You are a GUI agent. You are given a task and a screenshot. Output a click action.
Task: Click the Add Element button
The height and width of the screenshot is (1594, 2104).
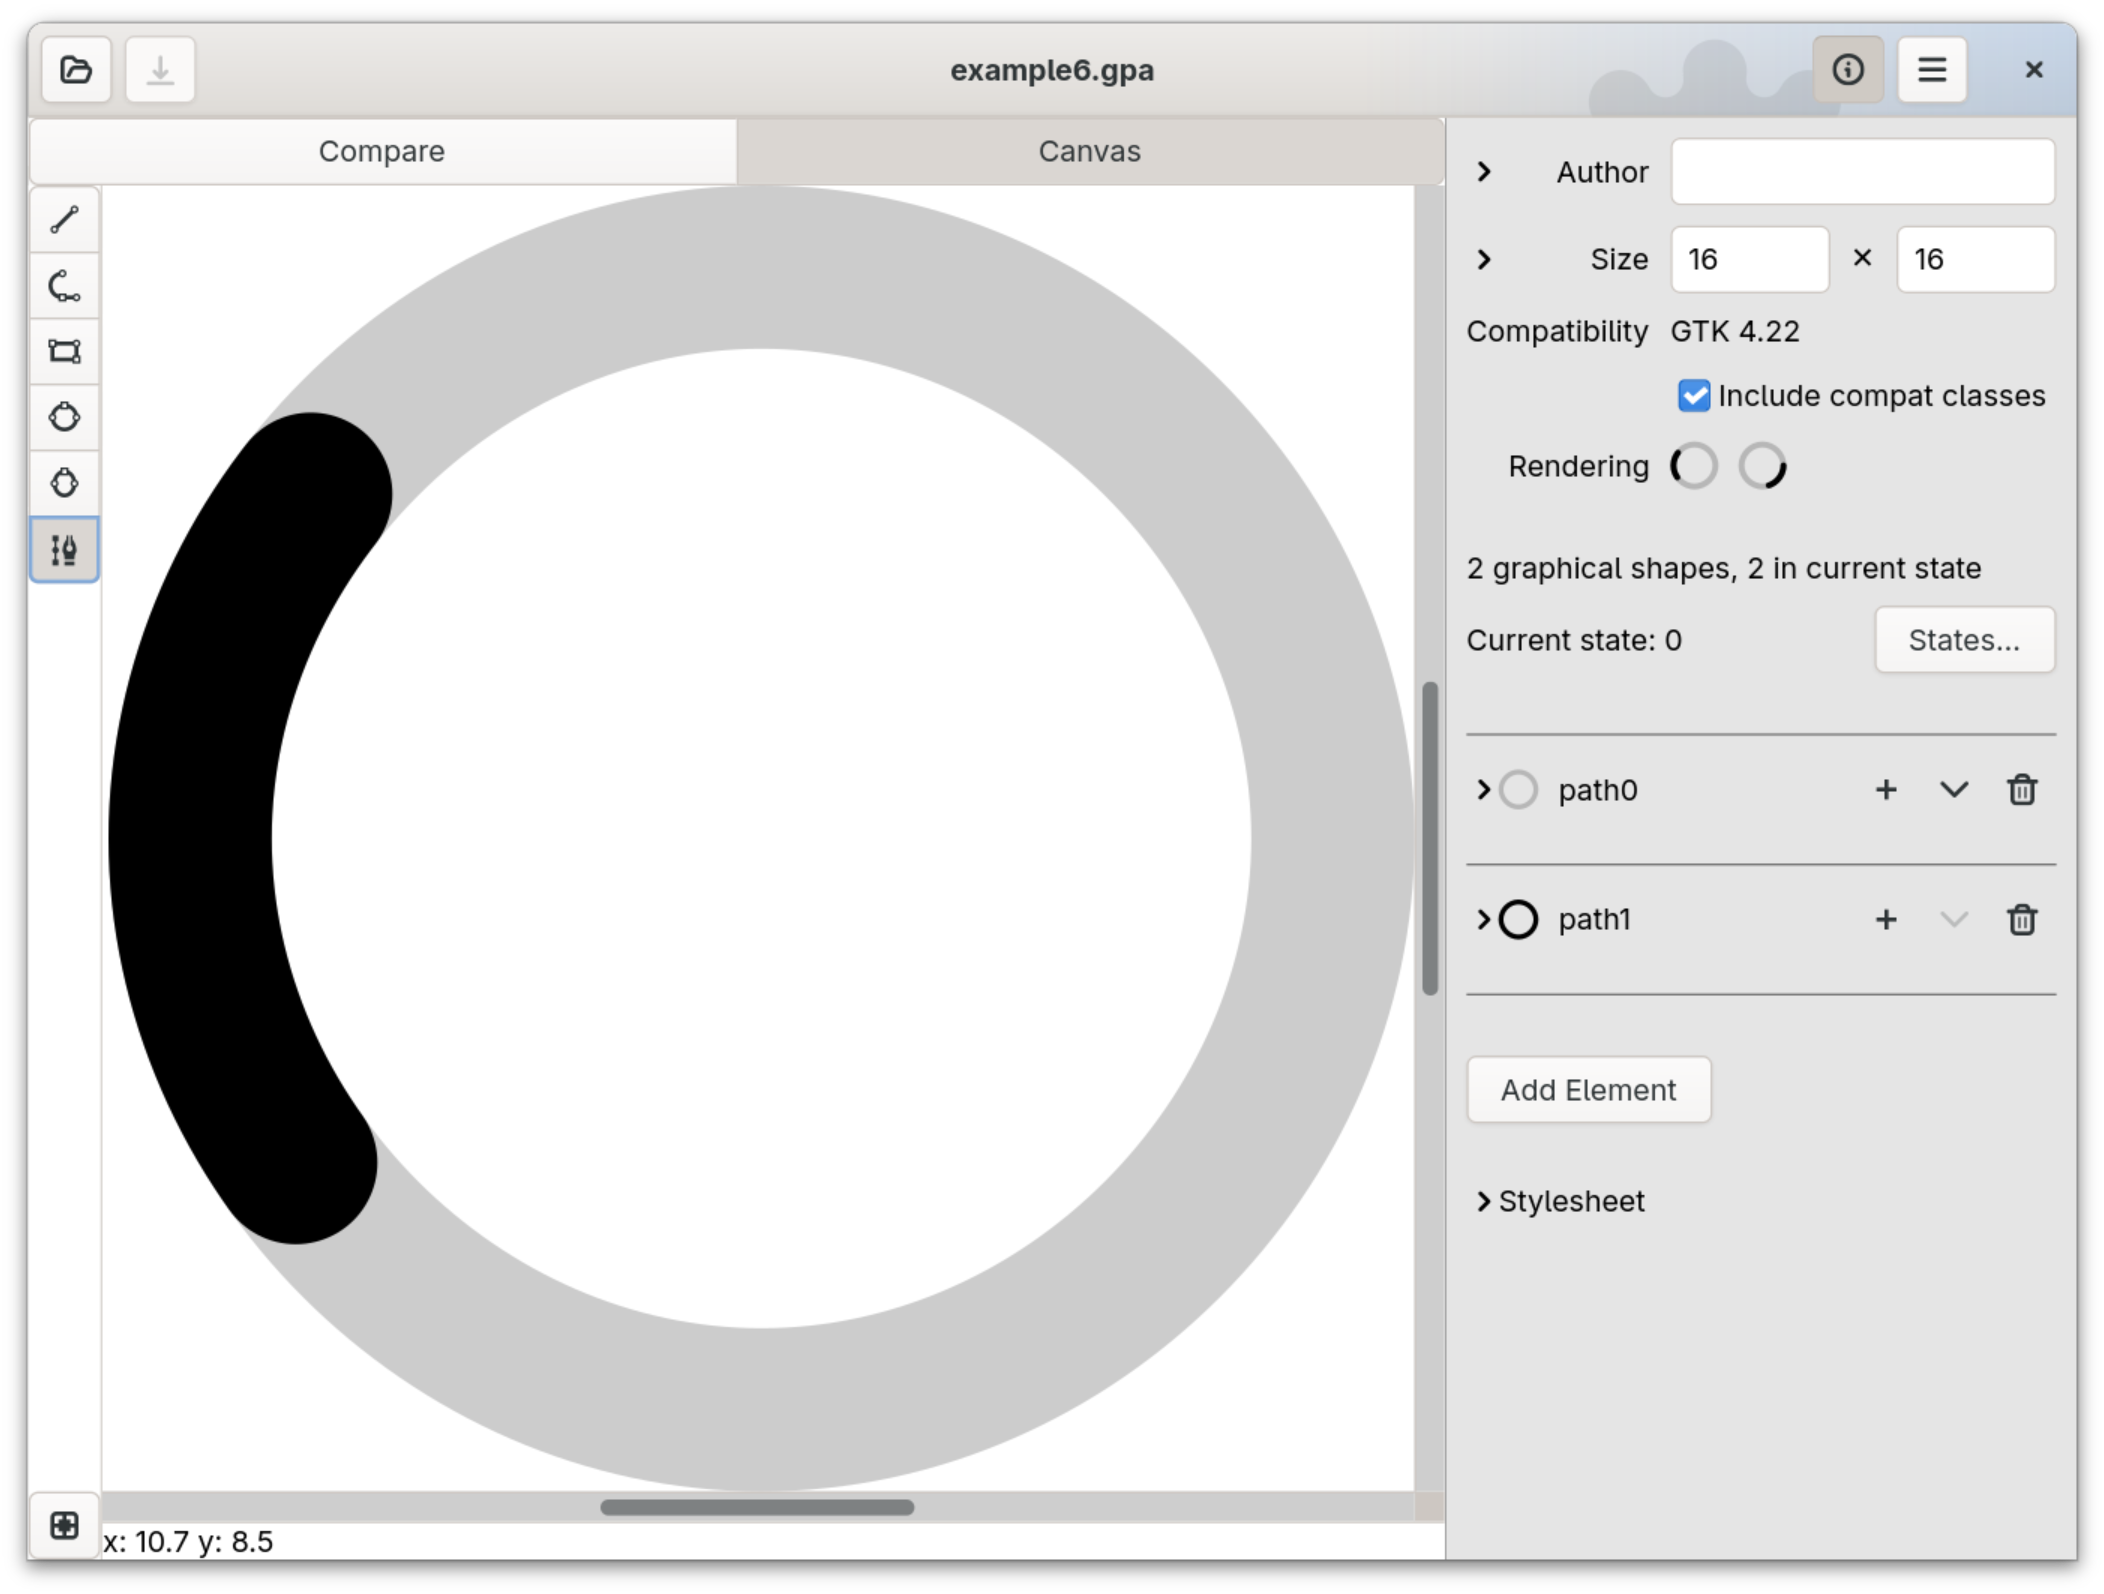[1588, 1090]
